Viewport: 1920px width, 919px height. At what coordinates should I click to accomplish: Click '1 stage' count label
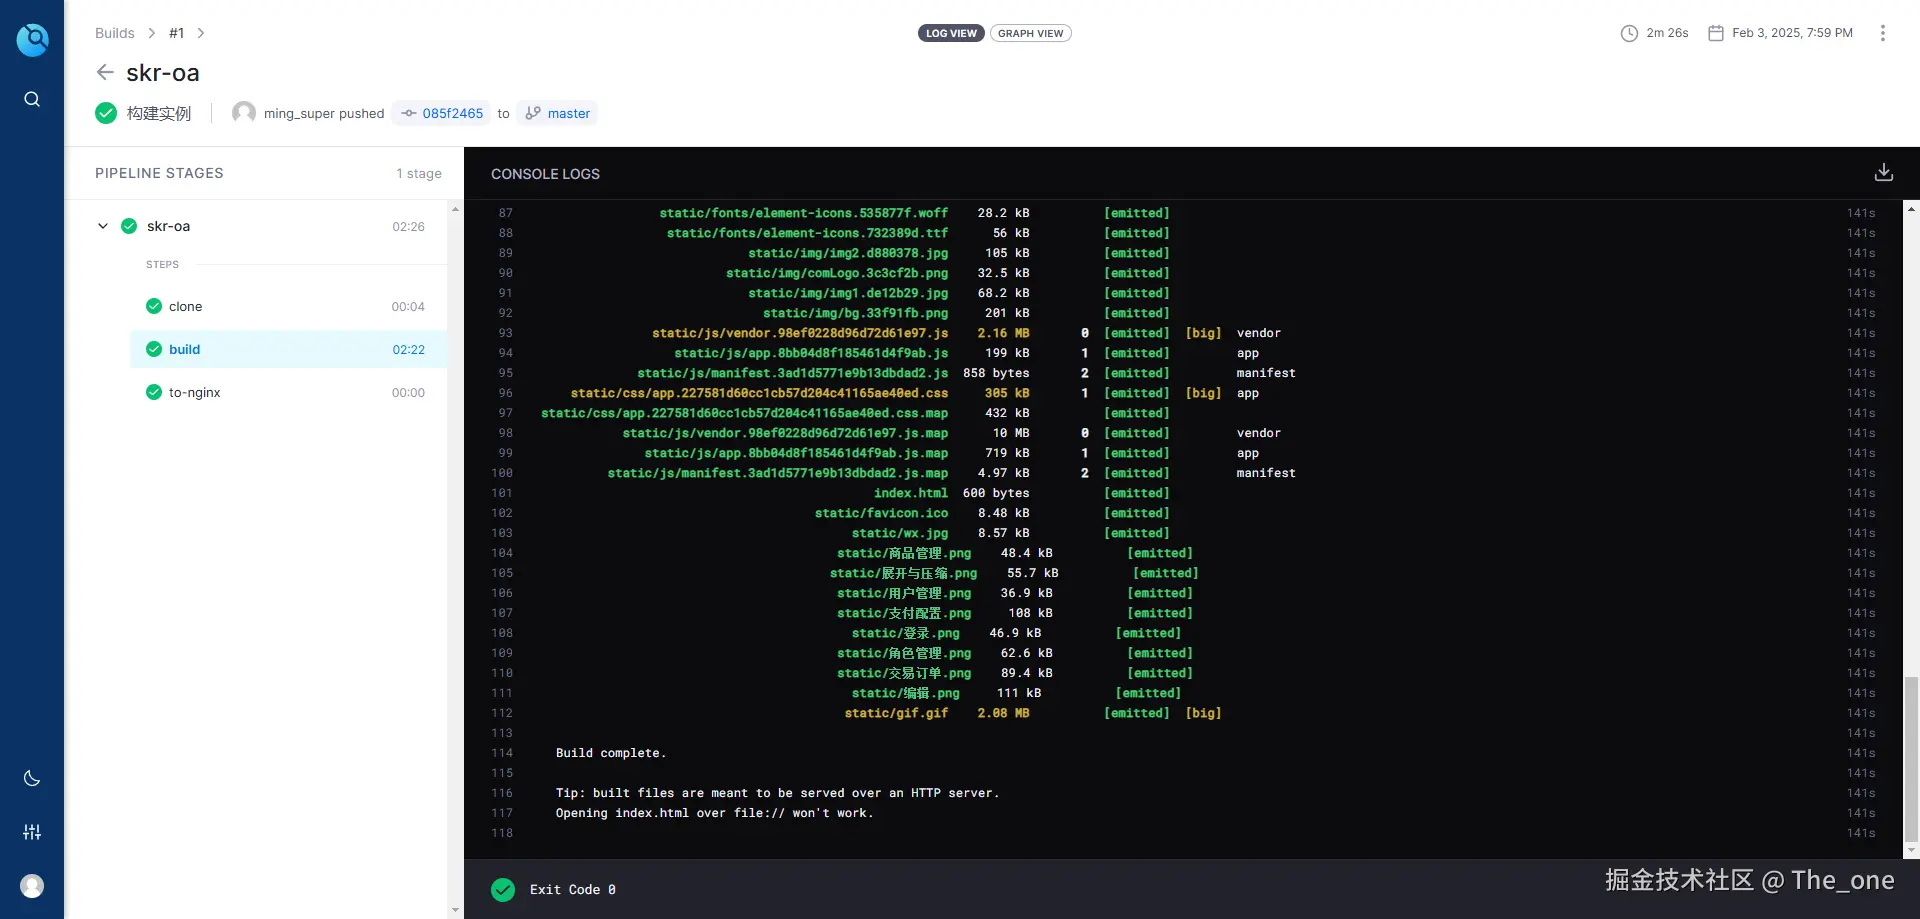419,173
